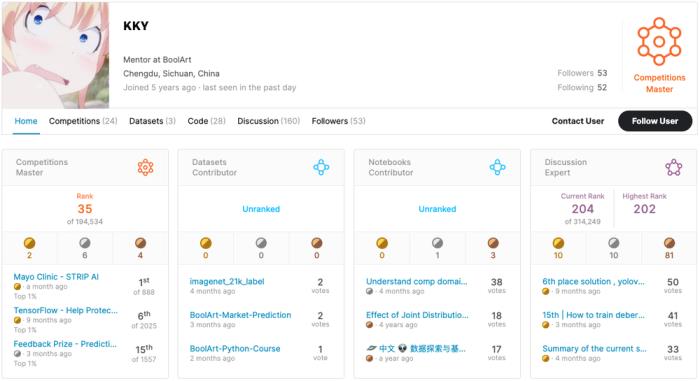Click the KKY profile avatar image

click(55, 55)
